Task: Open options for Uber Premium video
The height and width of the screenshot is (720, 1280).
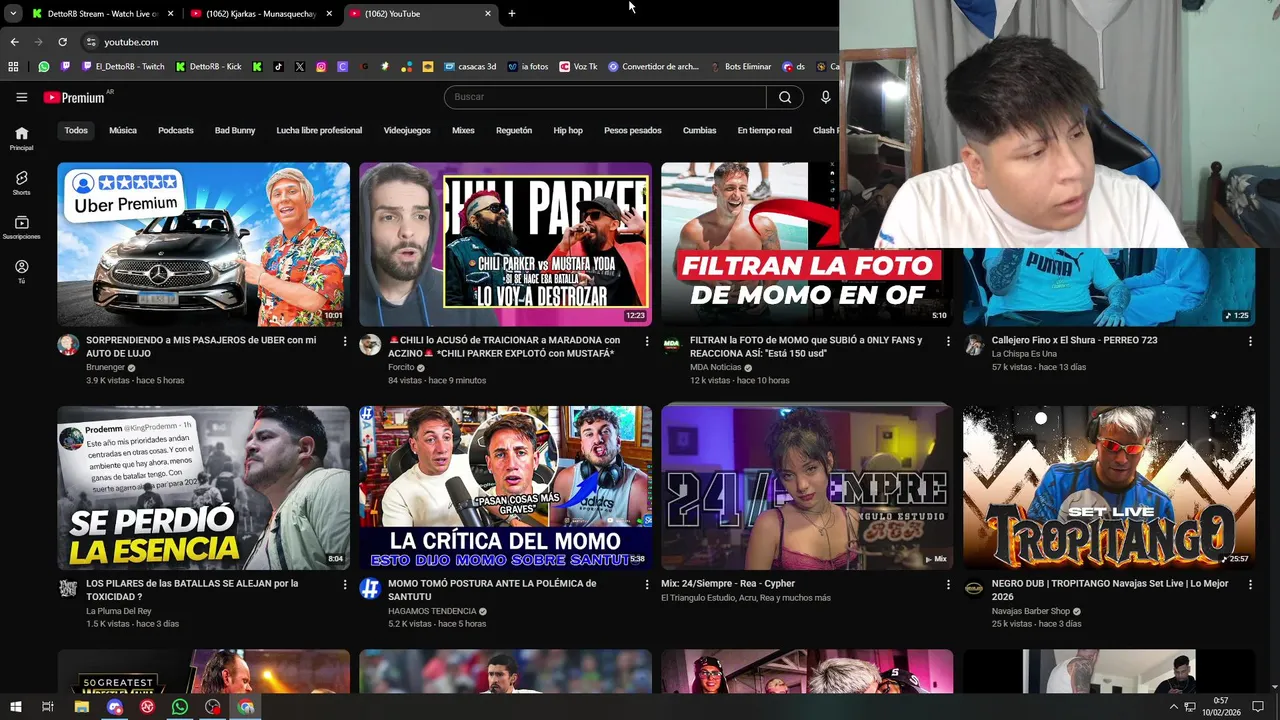Action: pos(345,341)
